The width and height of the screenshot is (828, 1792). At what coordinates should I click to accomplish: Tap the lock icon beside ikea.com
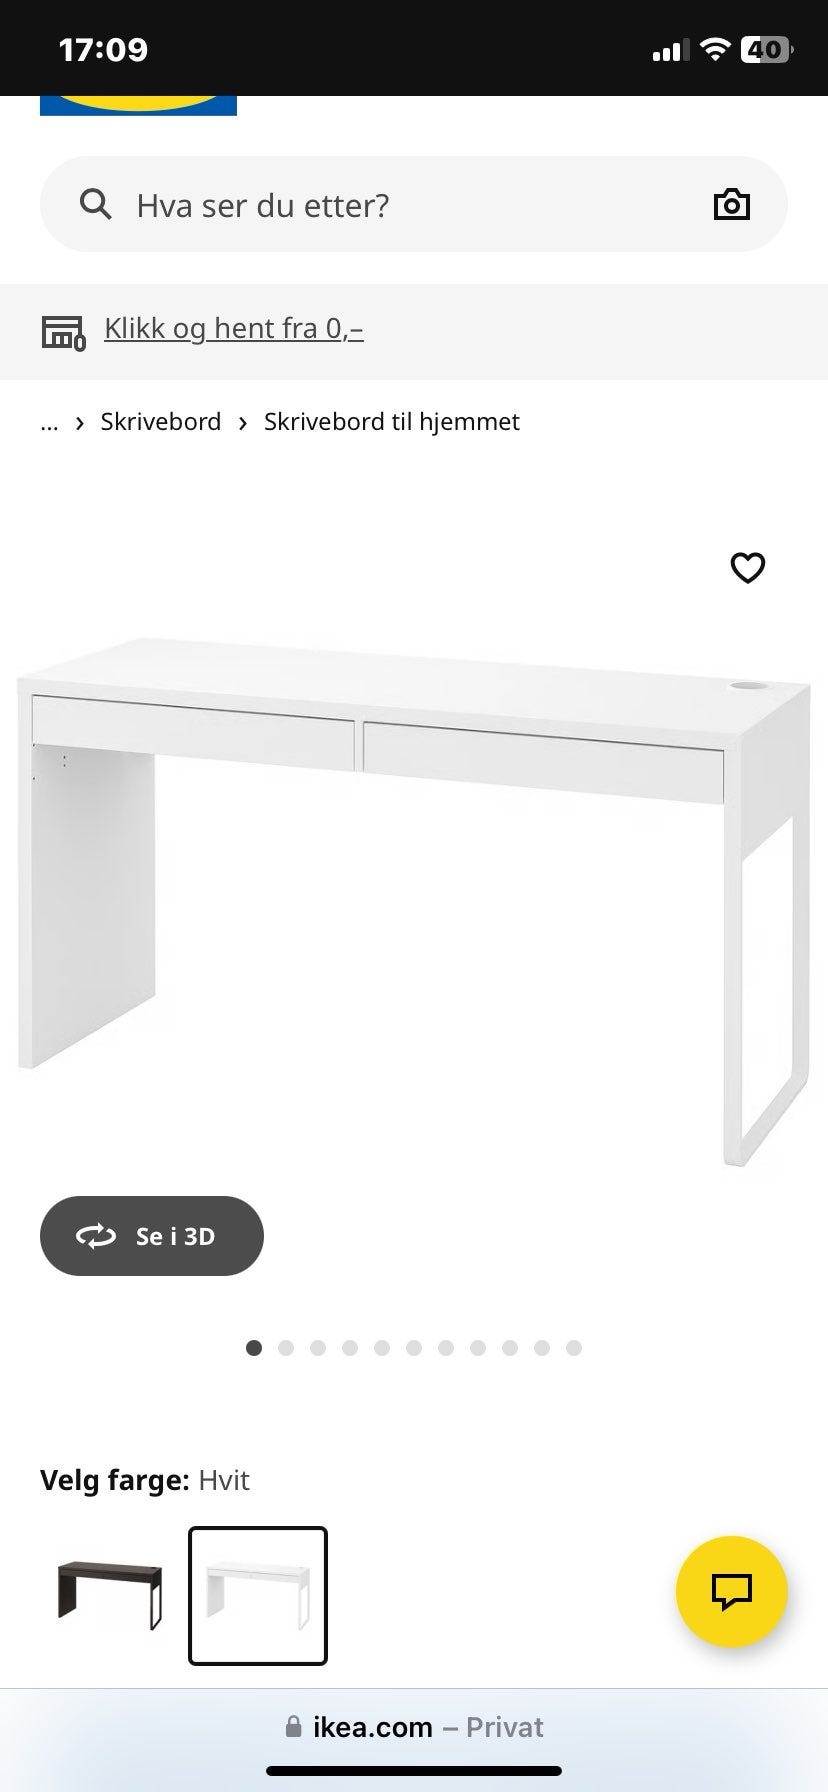293,1727
